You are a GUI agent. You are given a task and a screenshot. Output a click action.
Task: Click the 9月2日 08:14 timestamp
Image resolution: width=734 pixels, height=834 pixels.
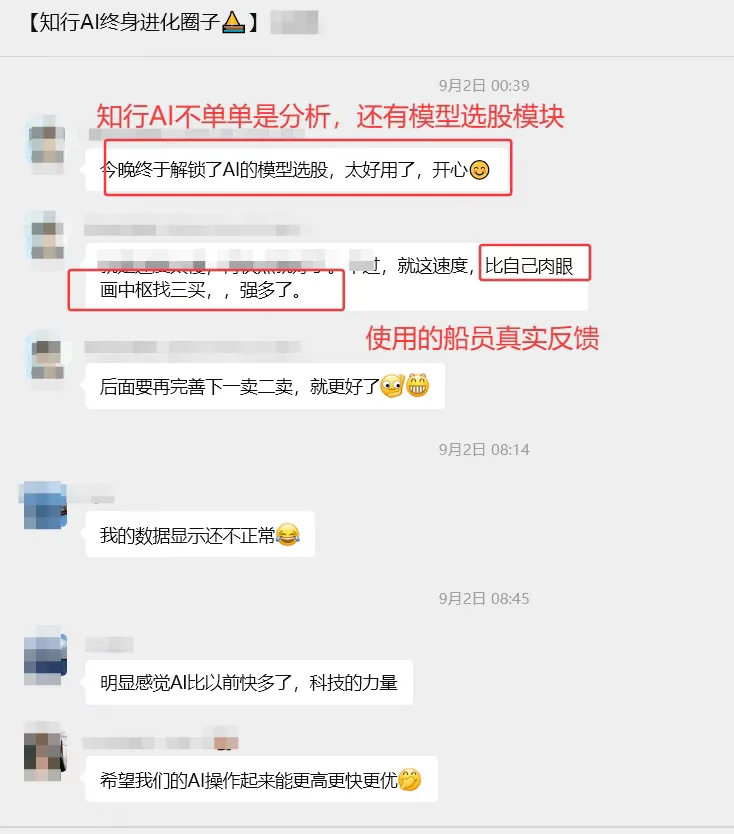click(x=483, y=450)
